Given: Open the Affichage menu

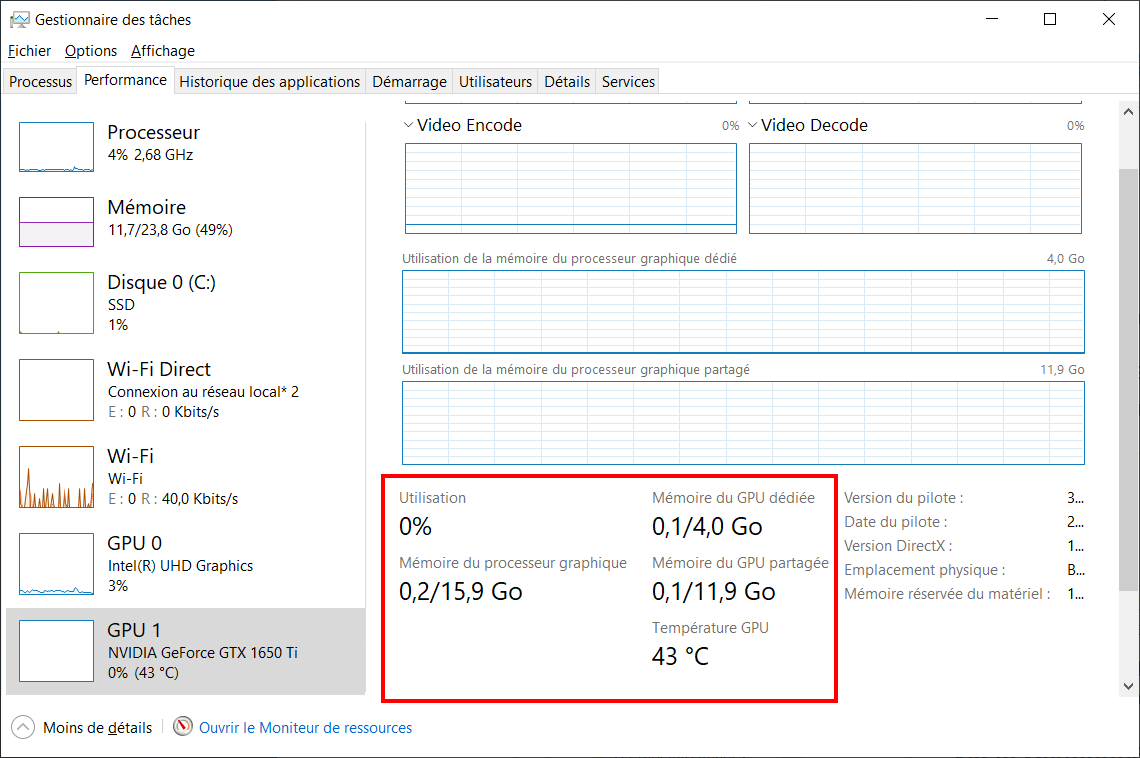Looking at the screenshot, I should click(163, 51).
